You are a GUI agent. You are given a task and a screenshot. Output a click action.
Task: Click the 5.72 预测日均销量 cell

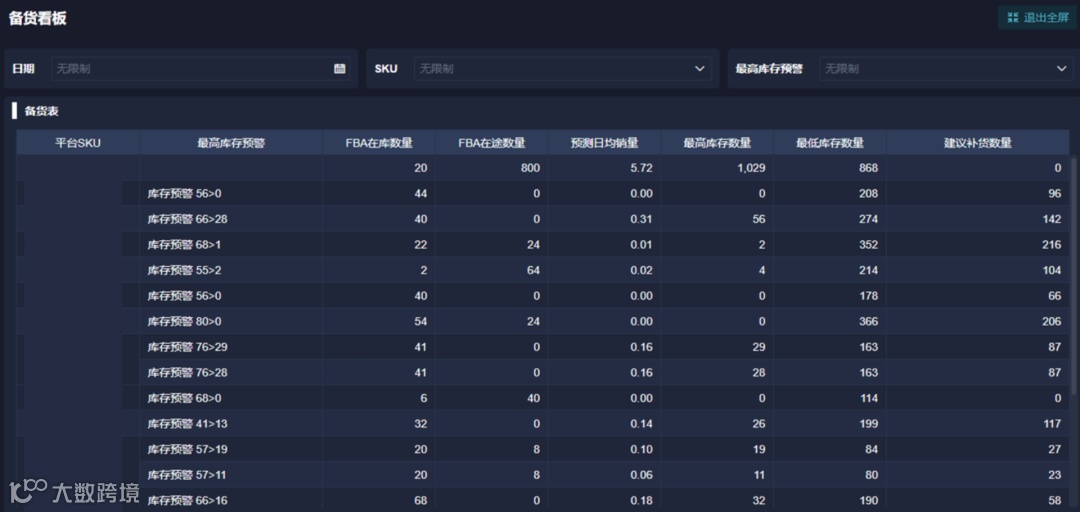[604, 167]
